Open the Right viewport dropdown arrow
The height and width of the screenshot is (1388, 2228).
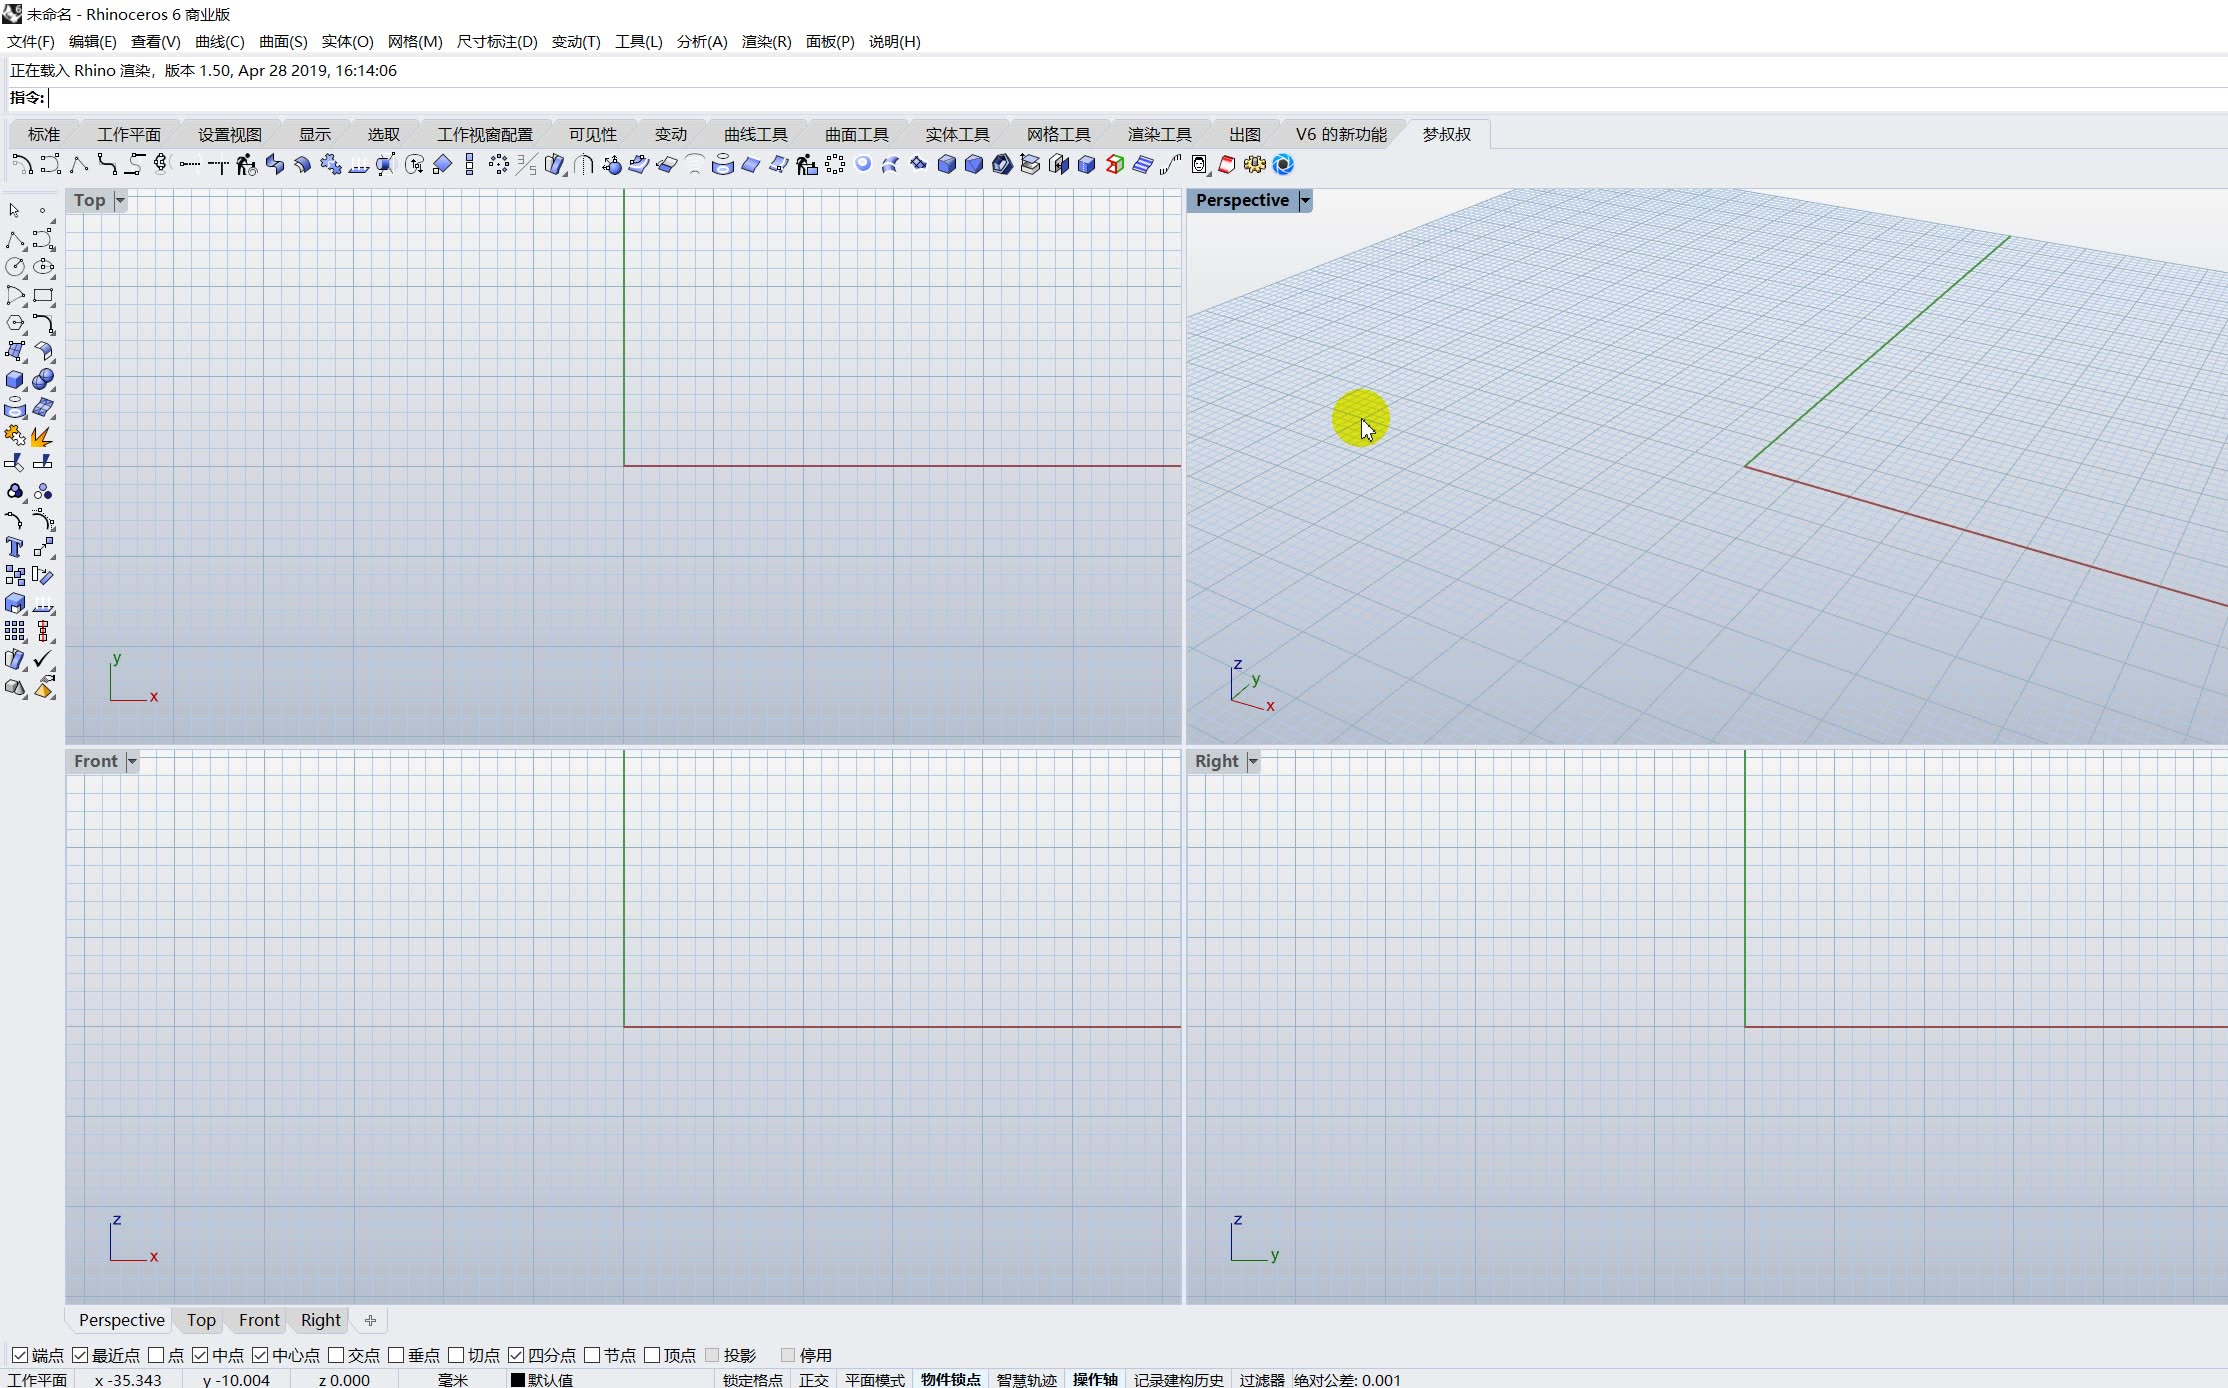[1253, 762]
